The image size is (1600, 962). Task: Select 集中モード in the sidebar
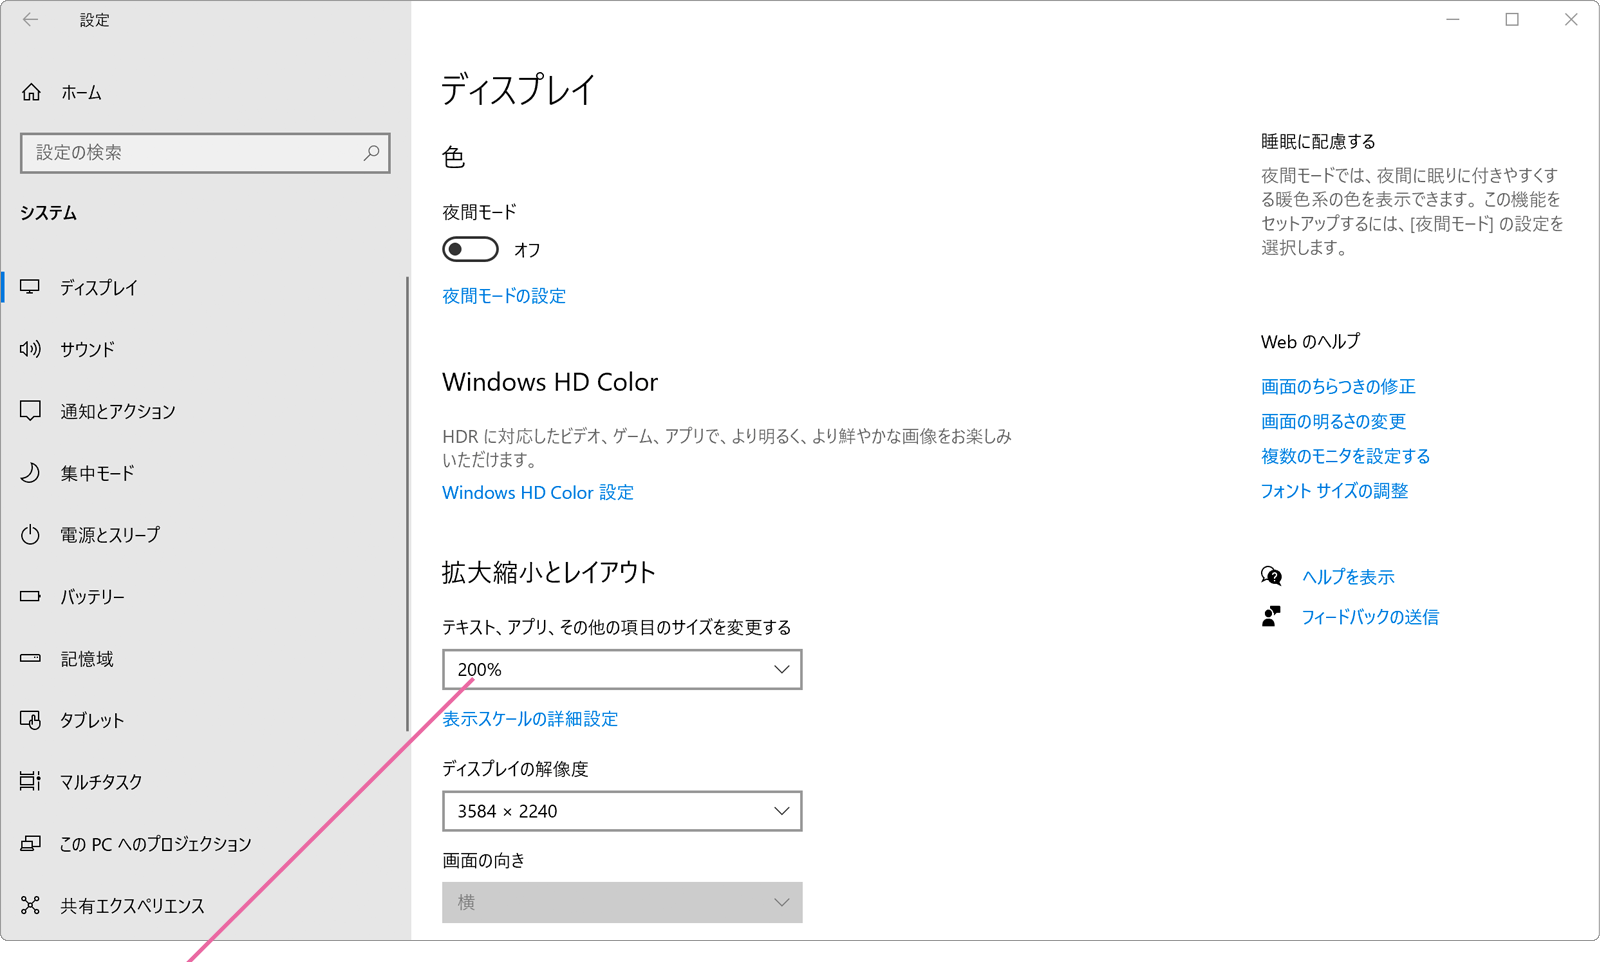[x=205, y=473]
